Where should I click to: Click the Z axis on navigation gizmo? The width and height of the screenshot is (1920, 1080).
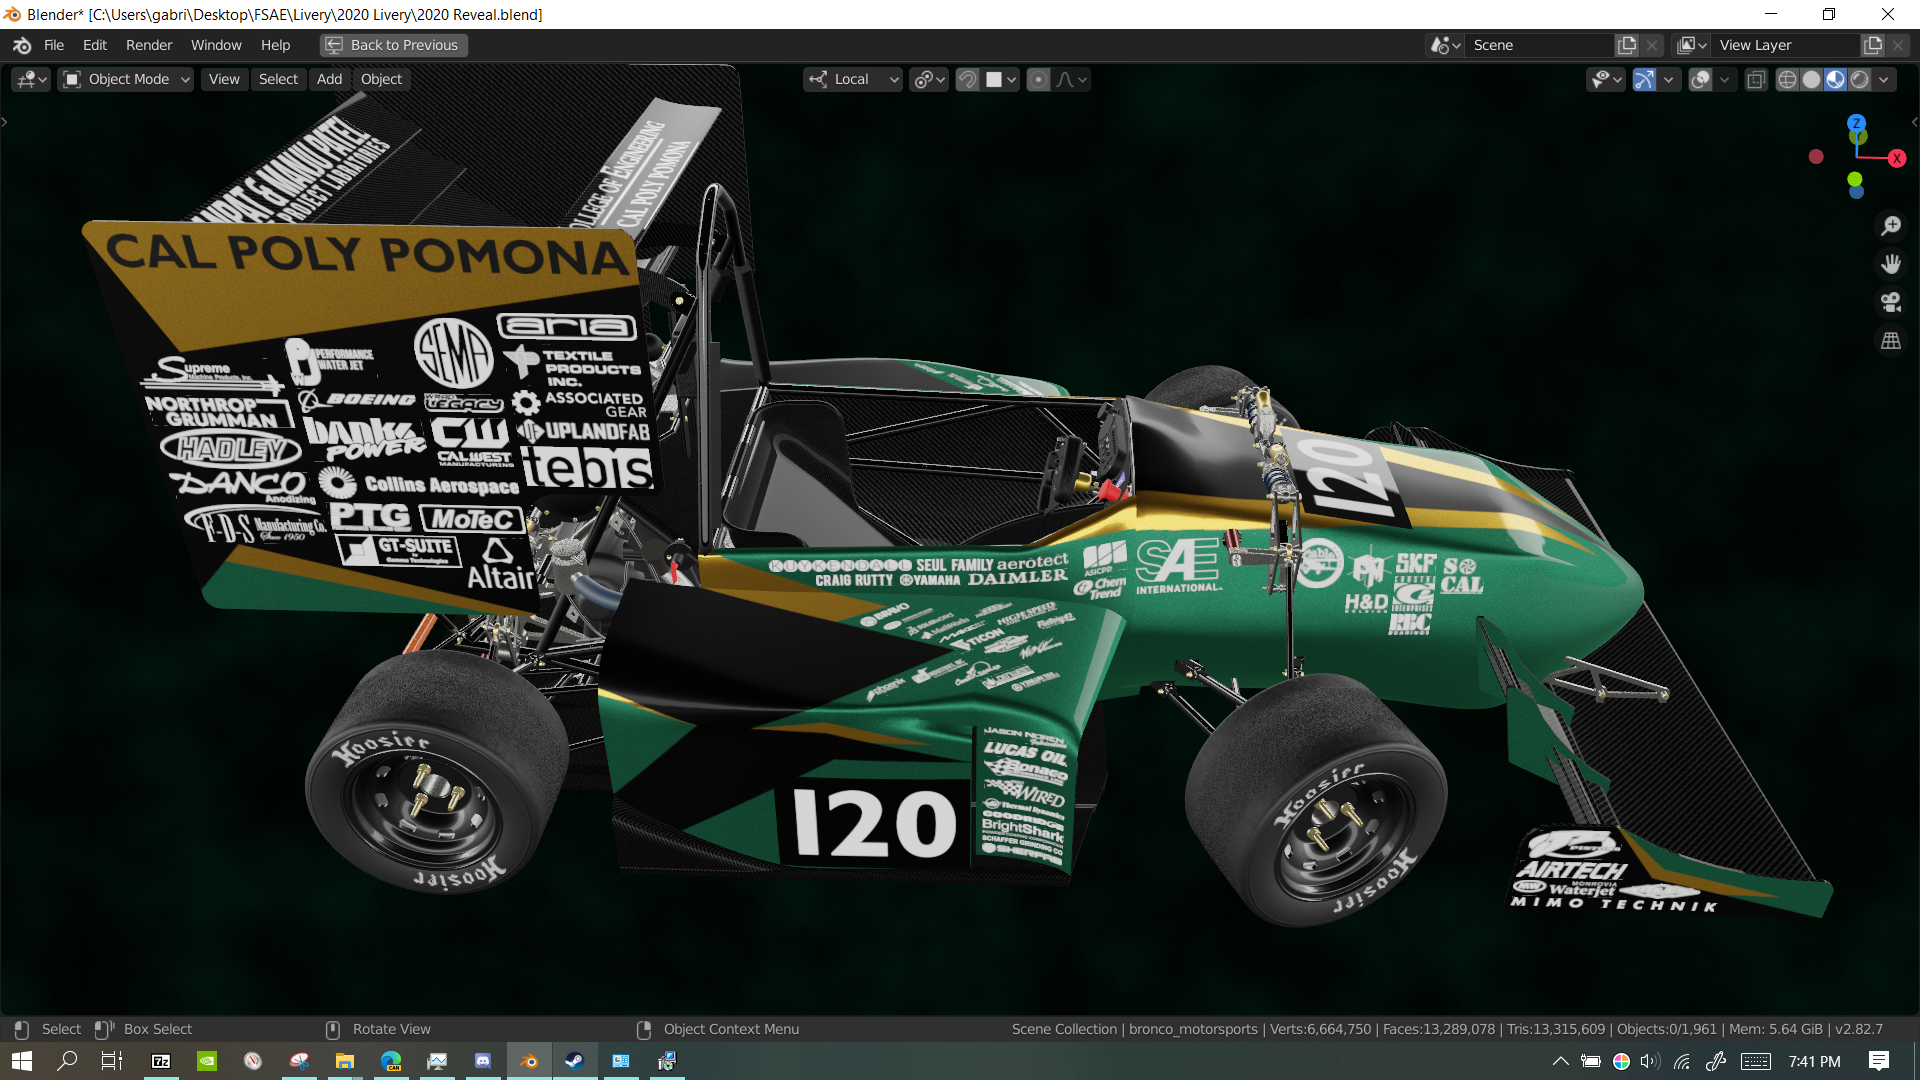(1856, 123)
